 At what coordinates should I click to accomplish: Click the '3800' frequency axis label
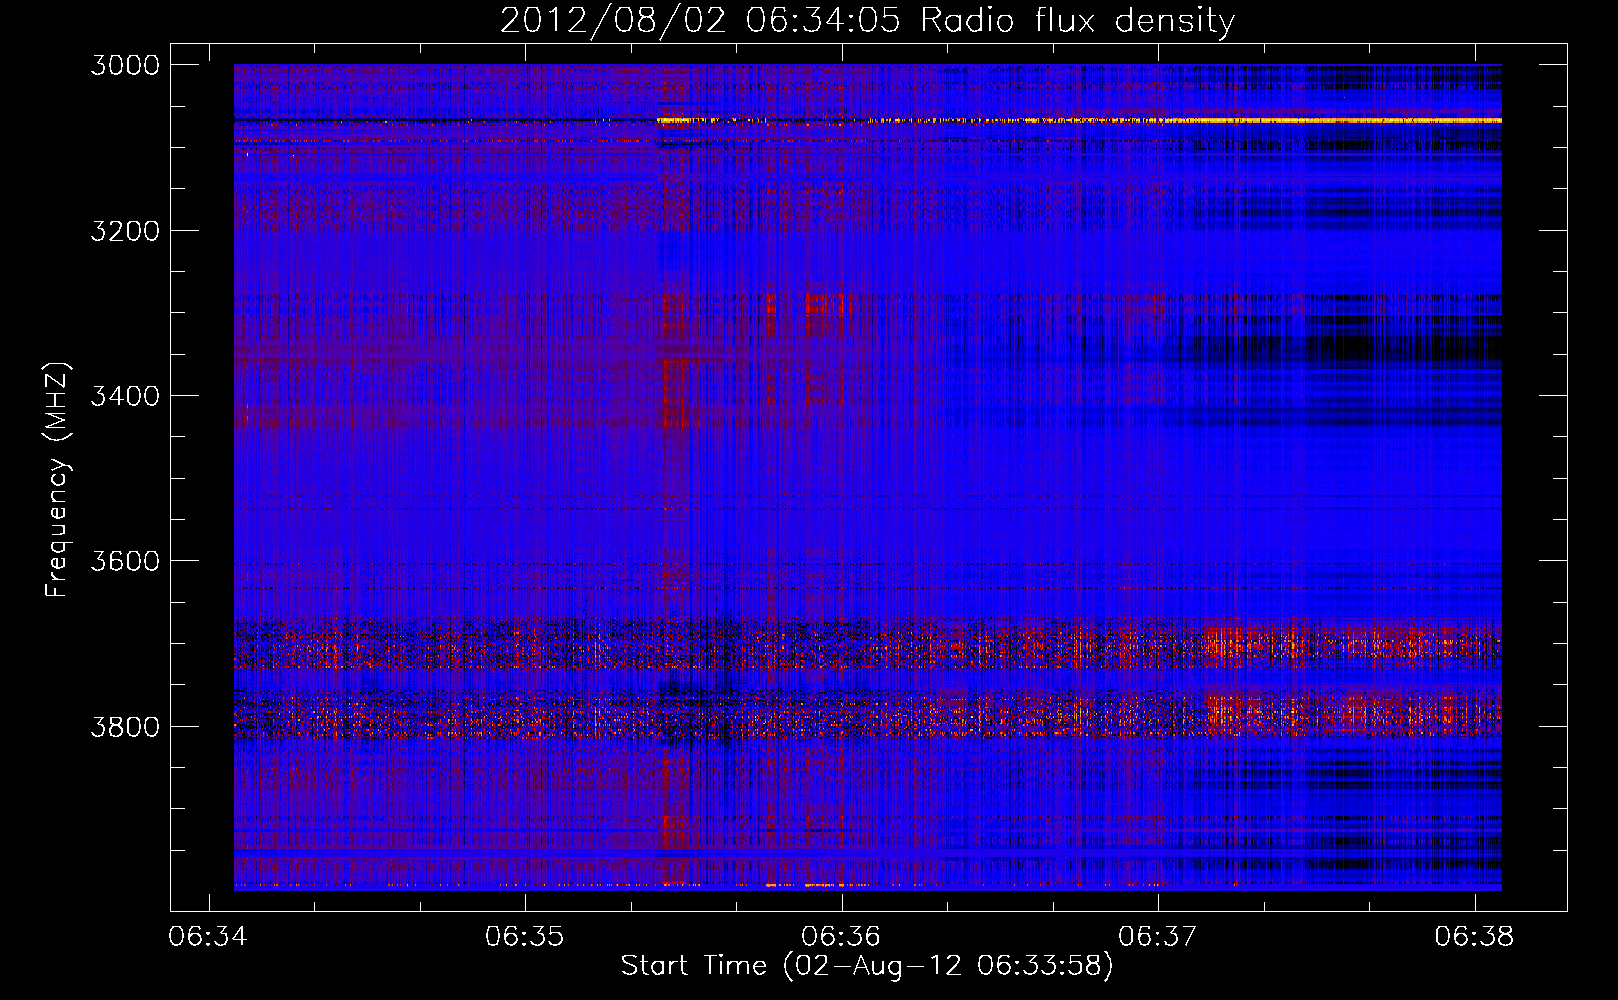click(125, 726)
